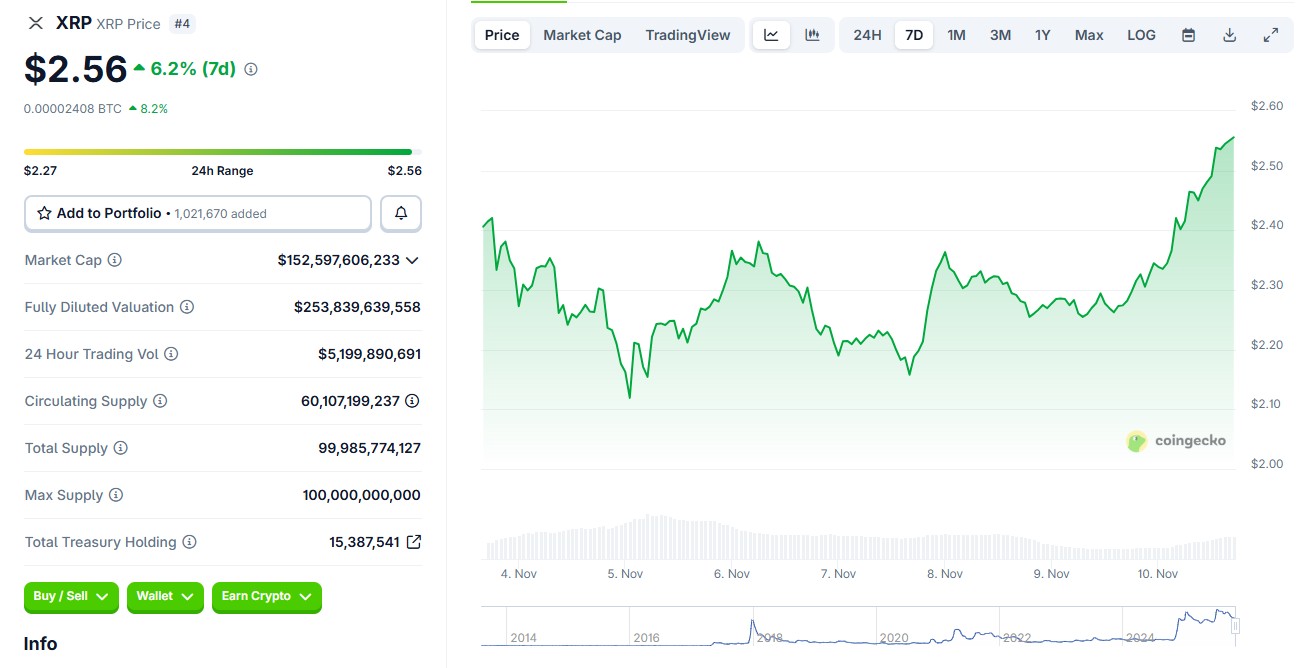
Task: Click the coingecko logo on the chart
Action: pos(1177,440)
